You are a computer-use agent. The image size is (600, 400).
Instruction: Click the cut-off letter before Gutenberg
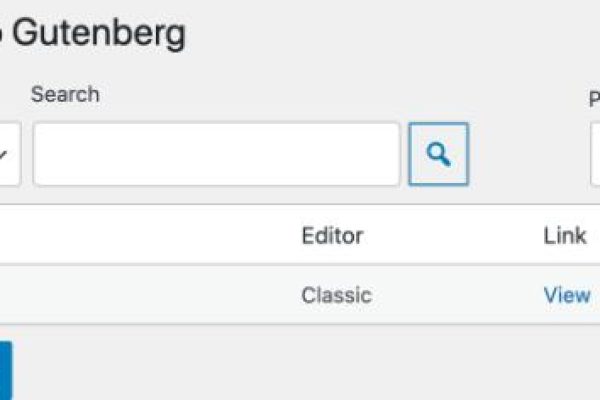click(3, 35)
